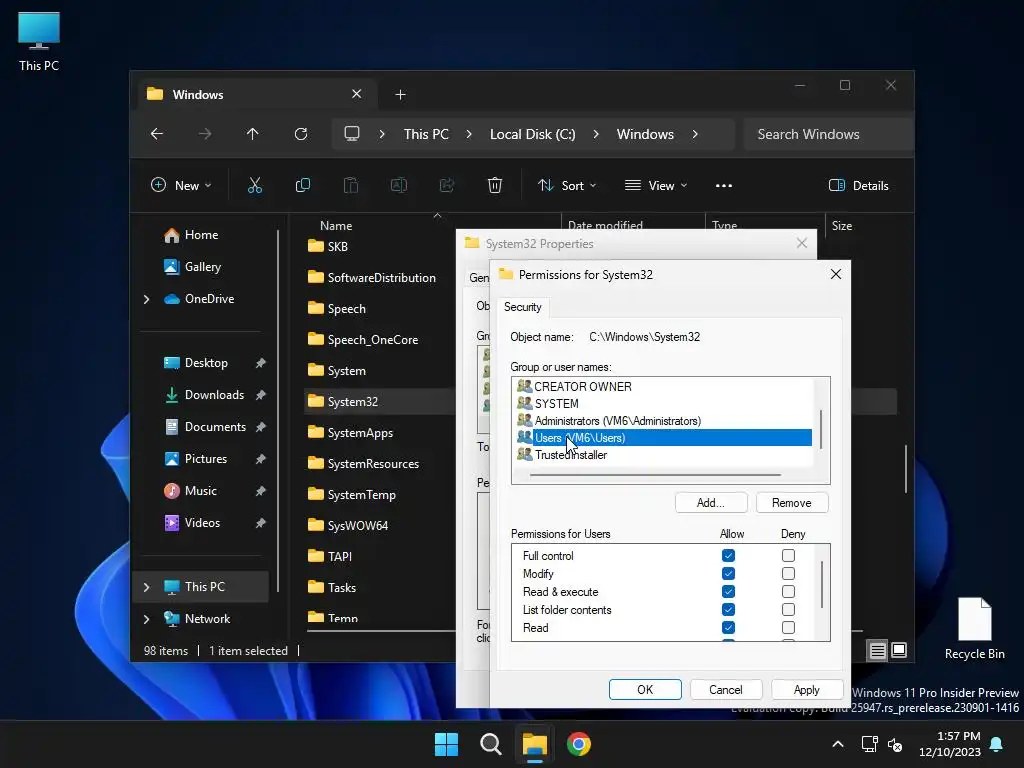Click the Cut scissors icon in toolbar

coord(255,185)
